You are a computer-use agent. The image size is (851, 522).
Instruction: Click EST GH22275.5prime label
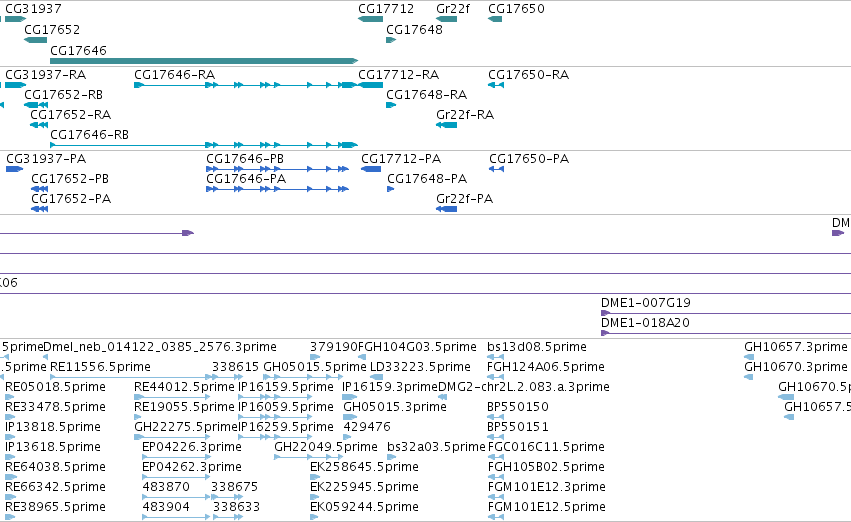pyautogui.click(x=186, y=426)
